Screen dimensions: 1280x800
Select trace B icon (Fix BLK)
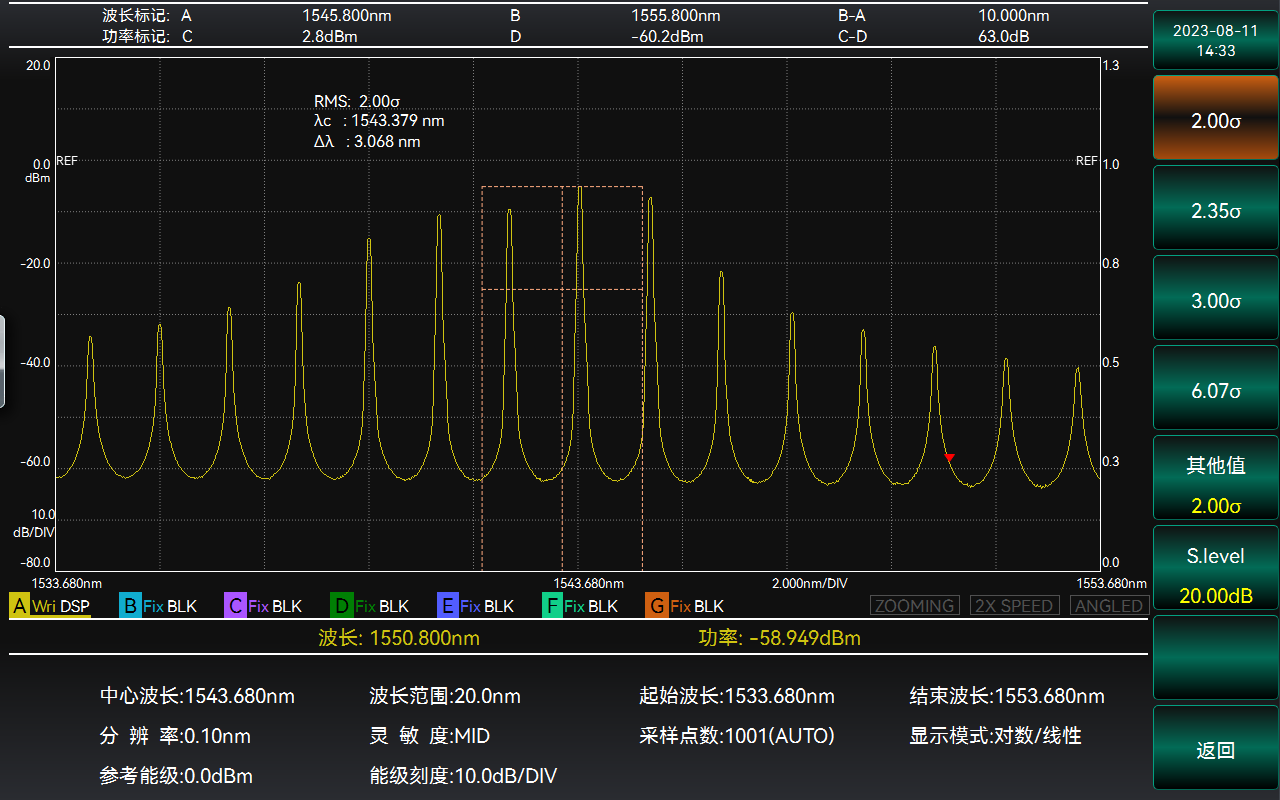[130, 606]
